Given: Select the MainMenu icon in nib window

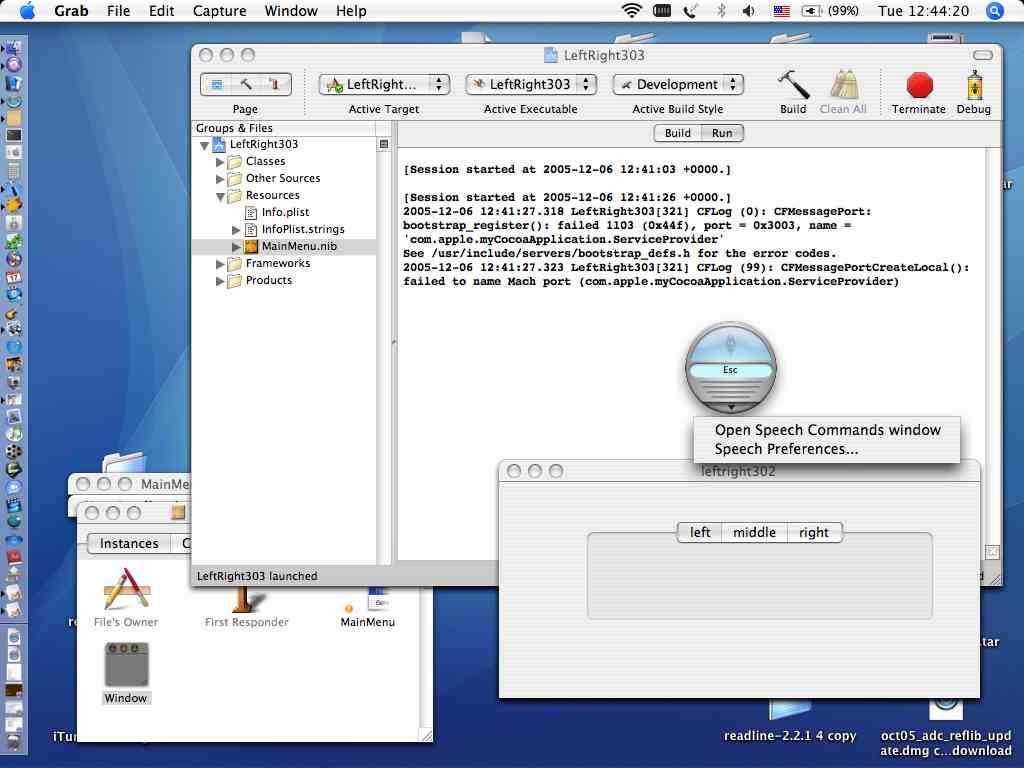Looking at the screenshot, I should point(368,599).
